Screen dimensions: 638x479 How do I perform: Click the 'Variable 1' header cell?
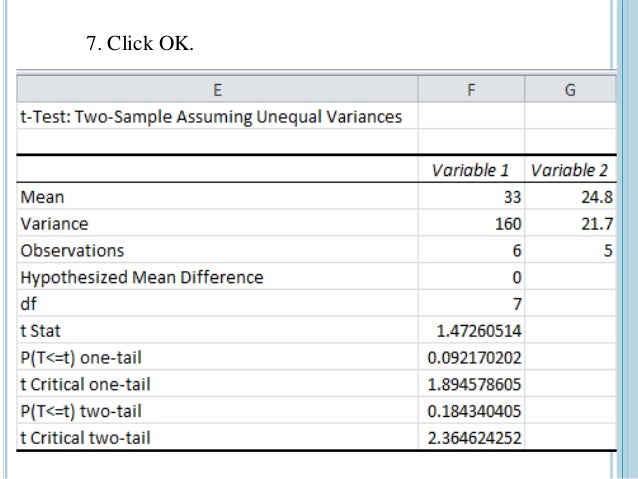(x=471, y=170)
